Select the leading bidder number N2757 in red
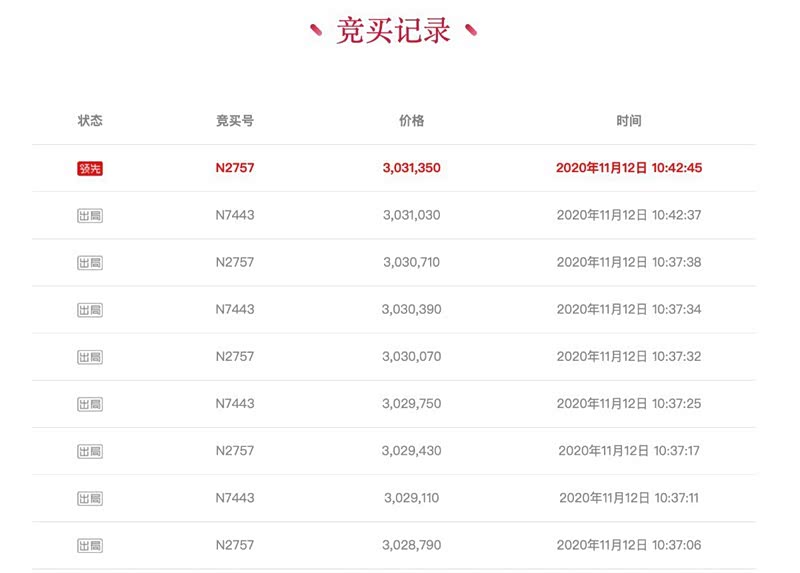 tap(235, 168)
